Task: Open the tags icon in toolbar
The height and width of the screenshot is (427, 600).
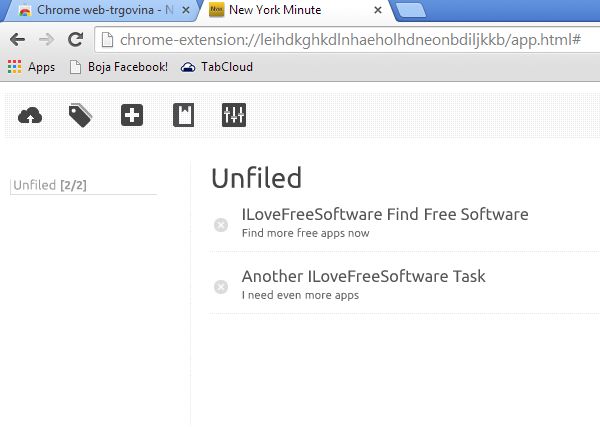Action: [80, 116]
